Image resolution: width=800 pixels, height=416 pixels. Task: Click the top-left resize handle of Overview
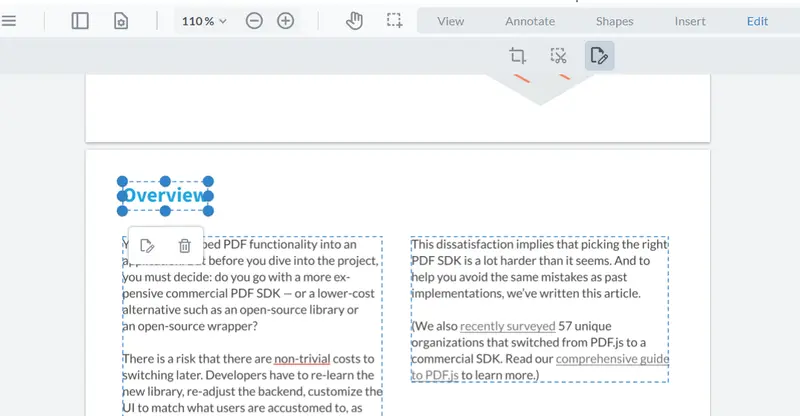click(122, 181)
